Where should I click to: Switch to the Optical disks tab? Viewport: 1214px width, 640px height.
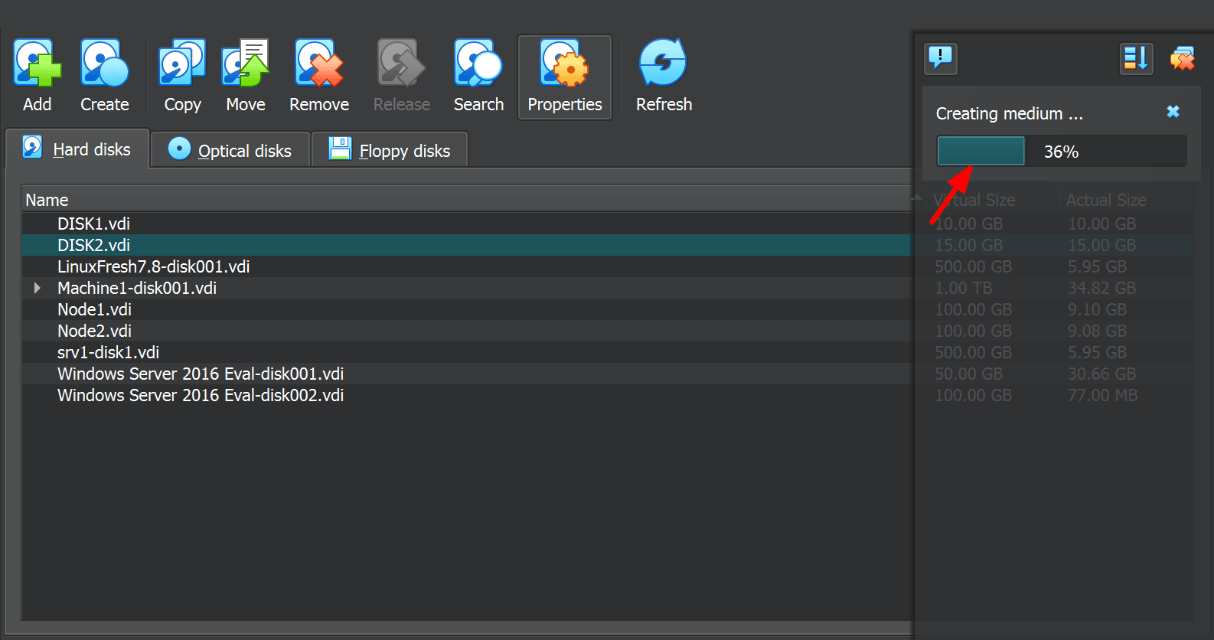coord(229,149)
